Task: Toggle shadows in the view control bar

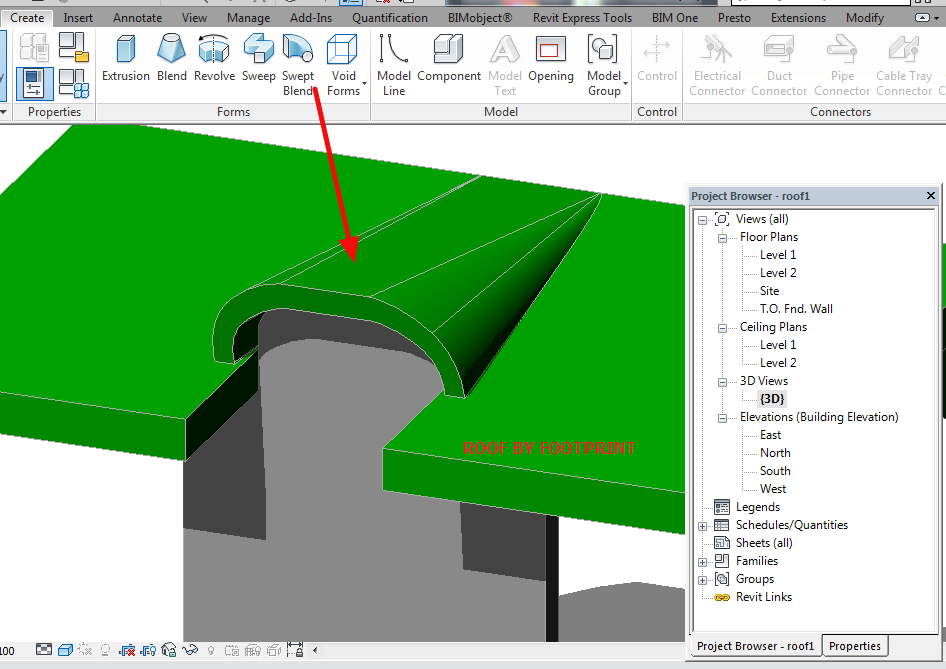Action: (x=105, y=649)
